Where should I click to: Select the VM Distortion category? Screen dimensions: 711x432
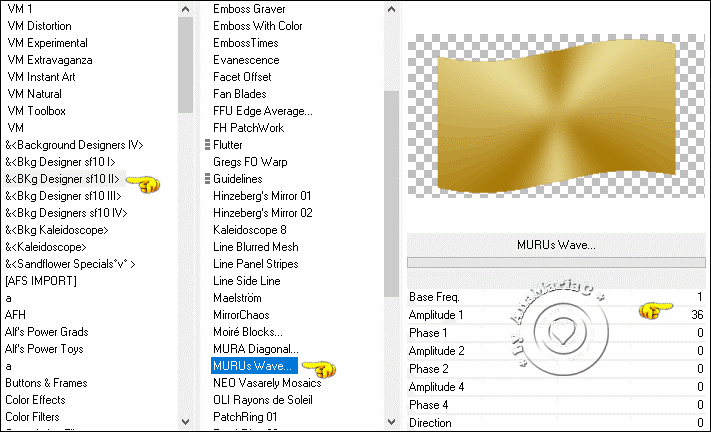(39, 26)
